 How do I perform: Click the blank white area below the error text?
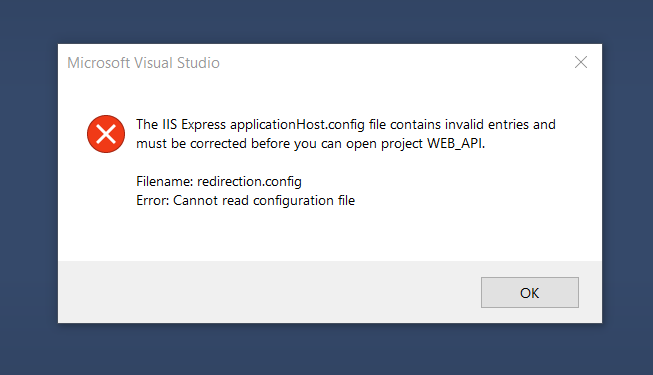click(x=329, y=235)
